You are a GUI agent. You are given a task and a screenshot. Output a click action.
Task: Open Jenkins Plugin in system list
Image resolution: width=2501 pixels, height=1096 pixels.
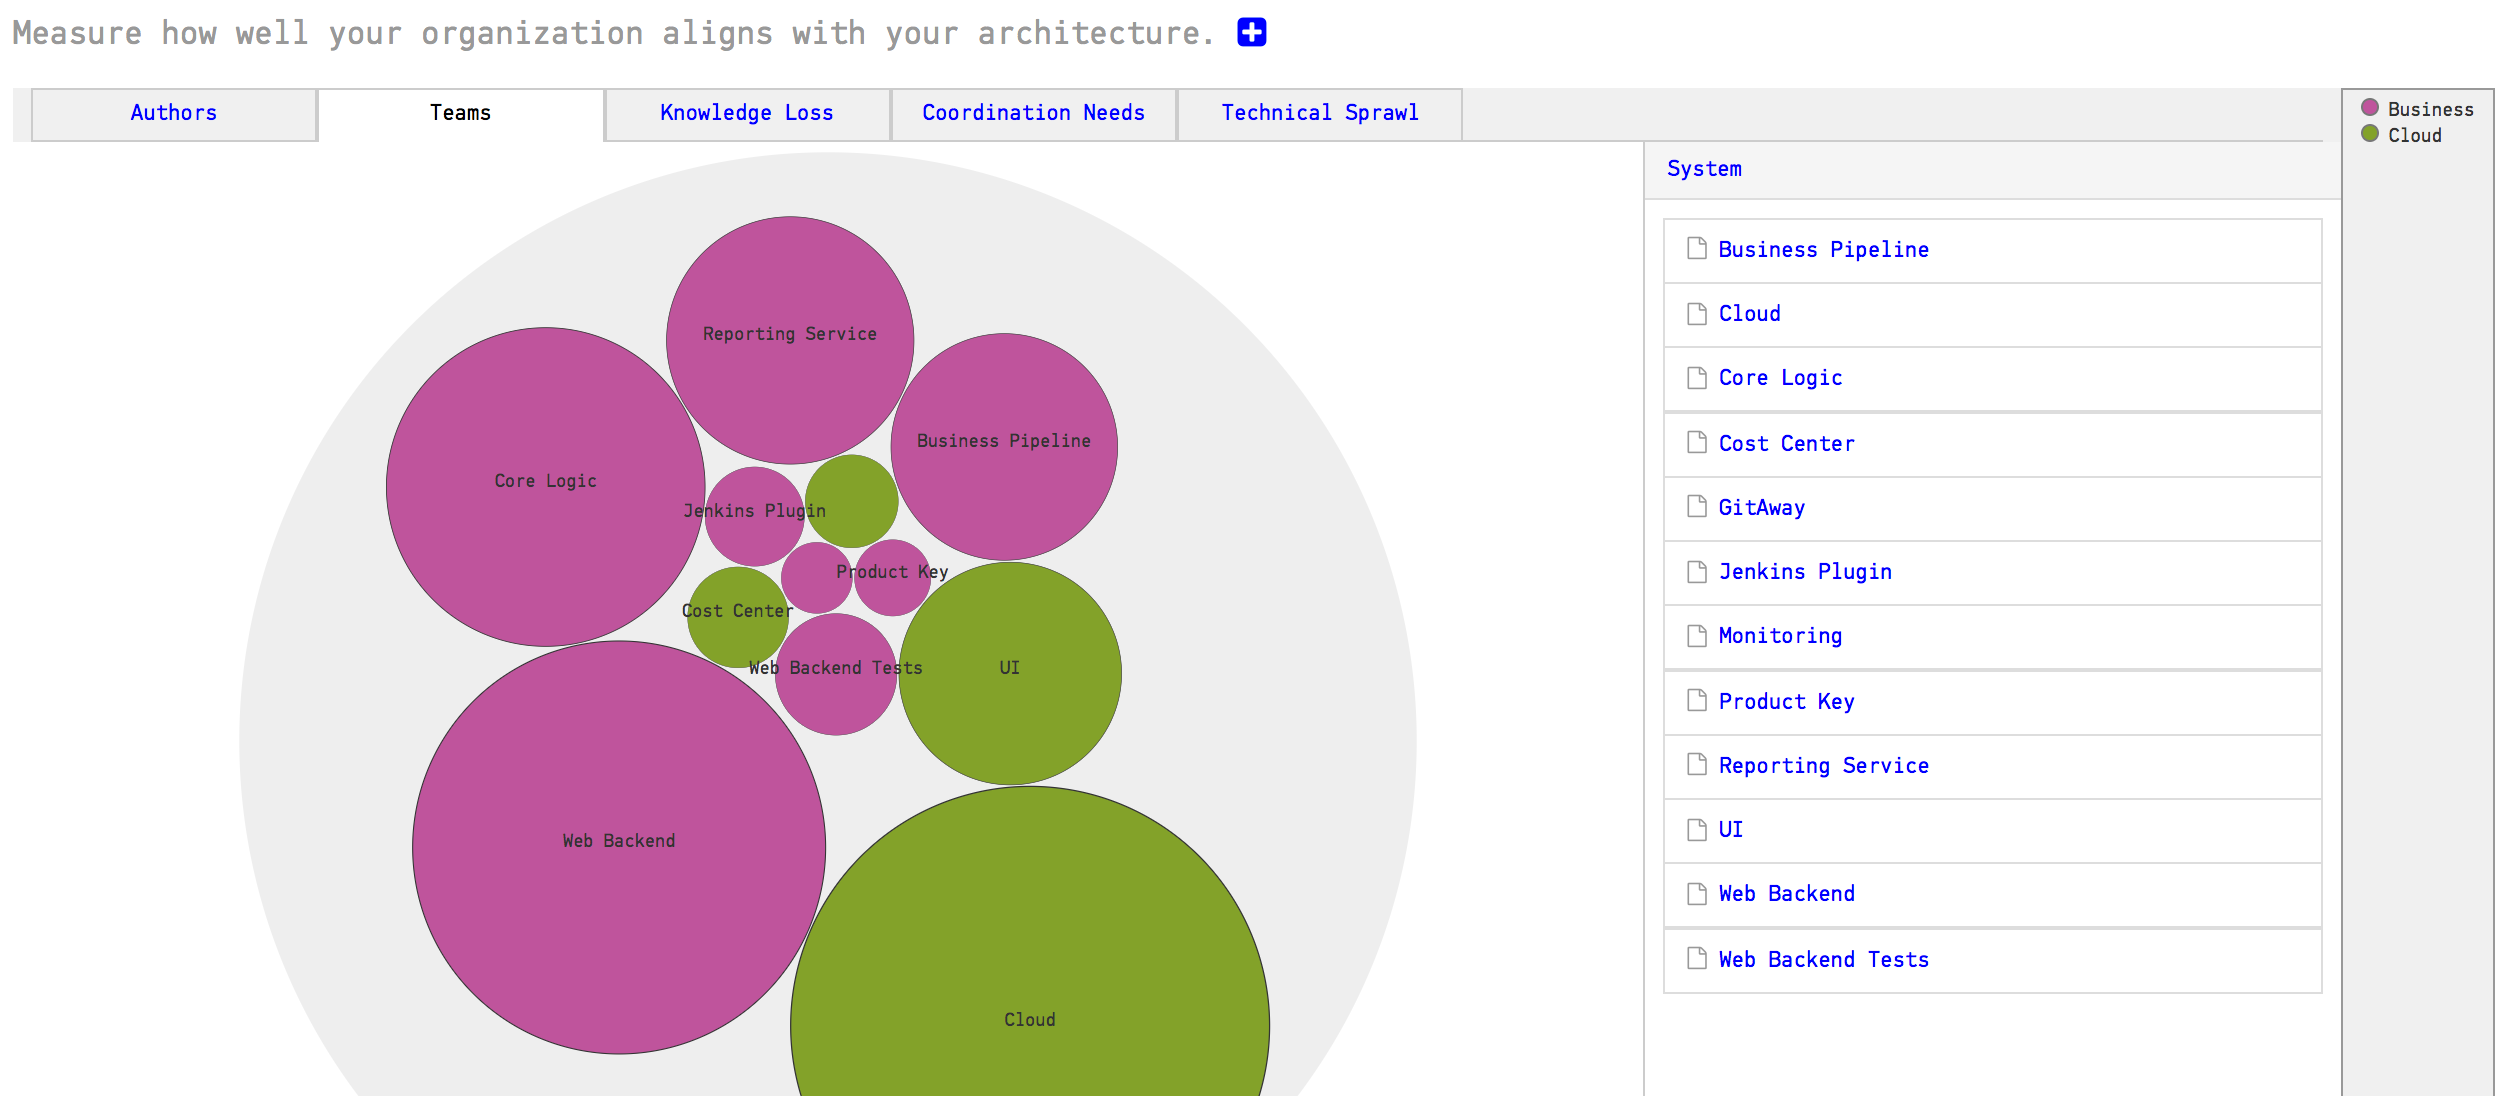[1805, 572]
